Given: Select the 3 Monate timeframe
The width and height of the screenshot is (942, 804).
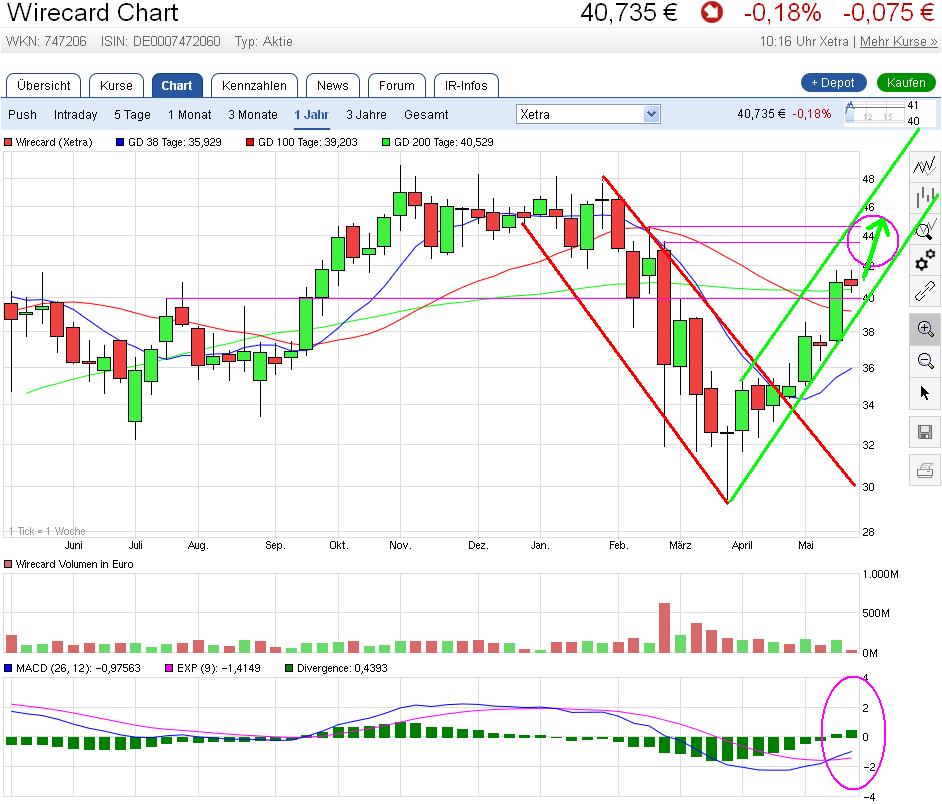Looking at the screenshot, I should click(x=252, y=114).
